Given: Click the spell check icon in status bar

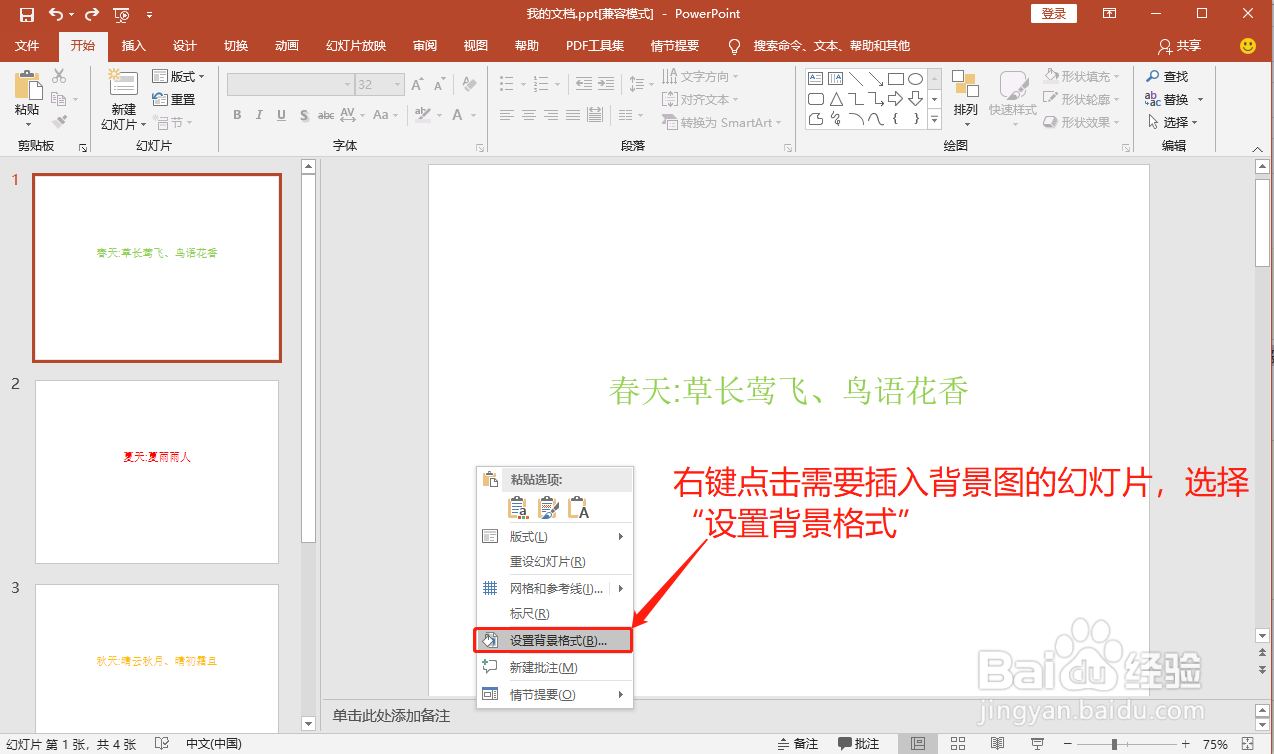Looking at the screenshot, I should click(x=162, y=744).
